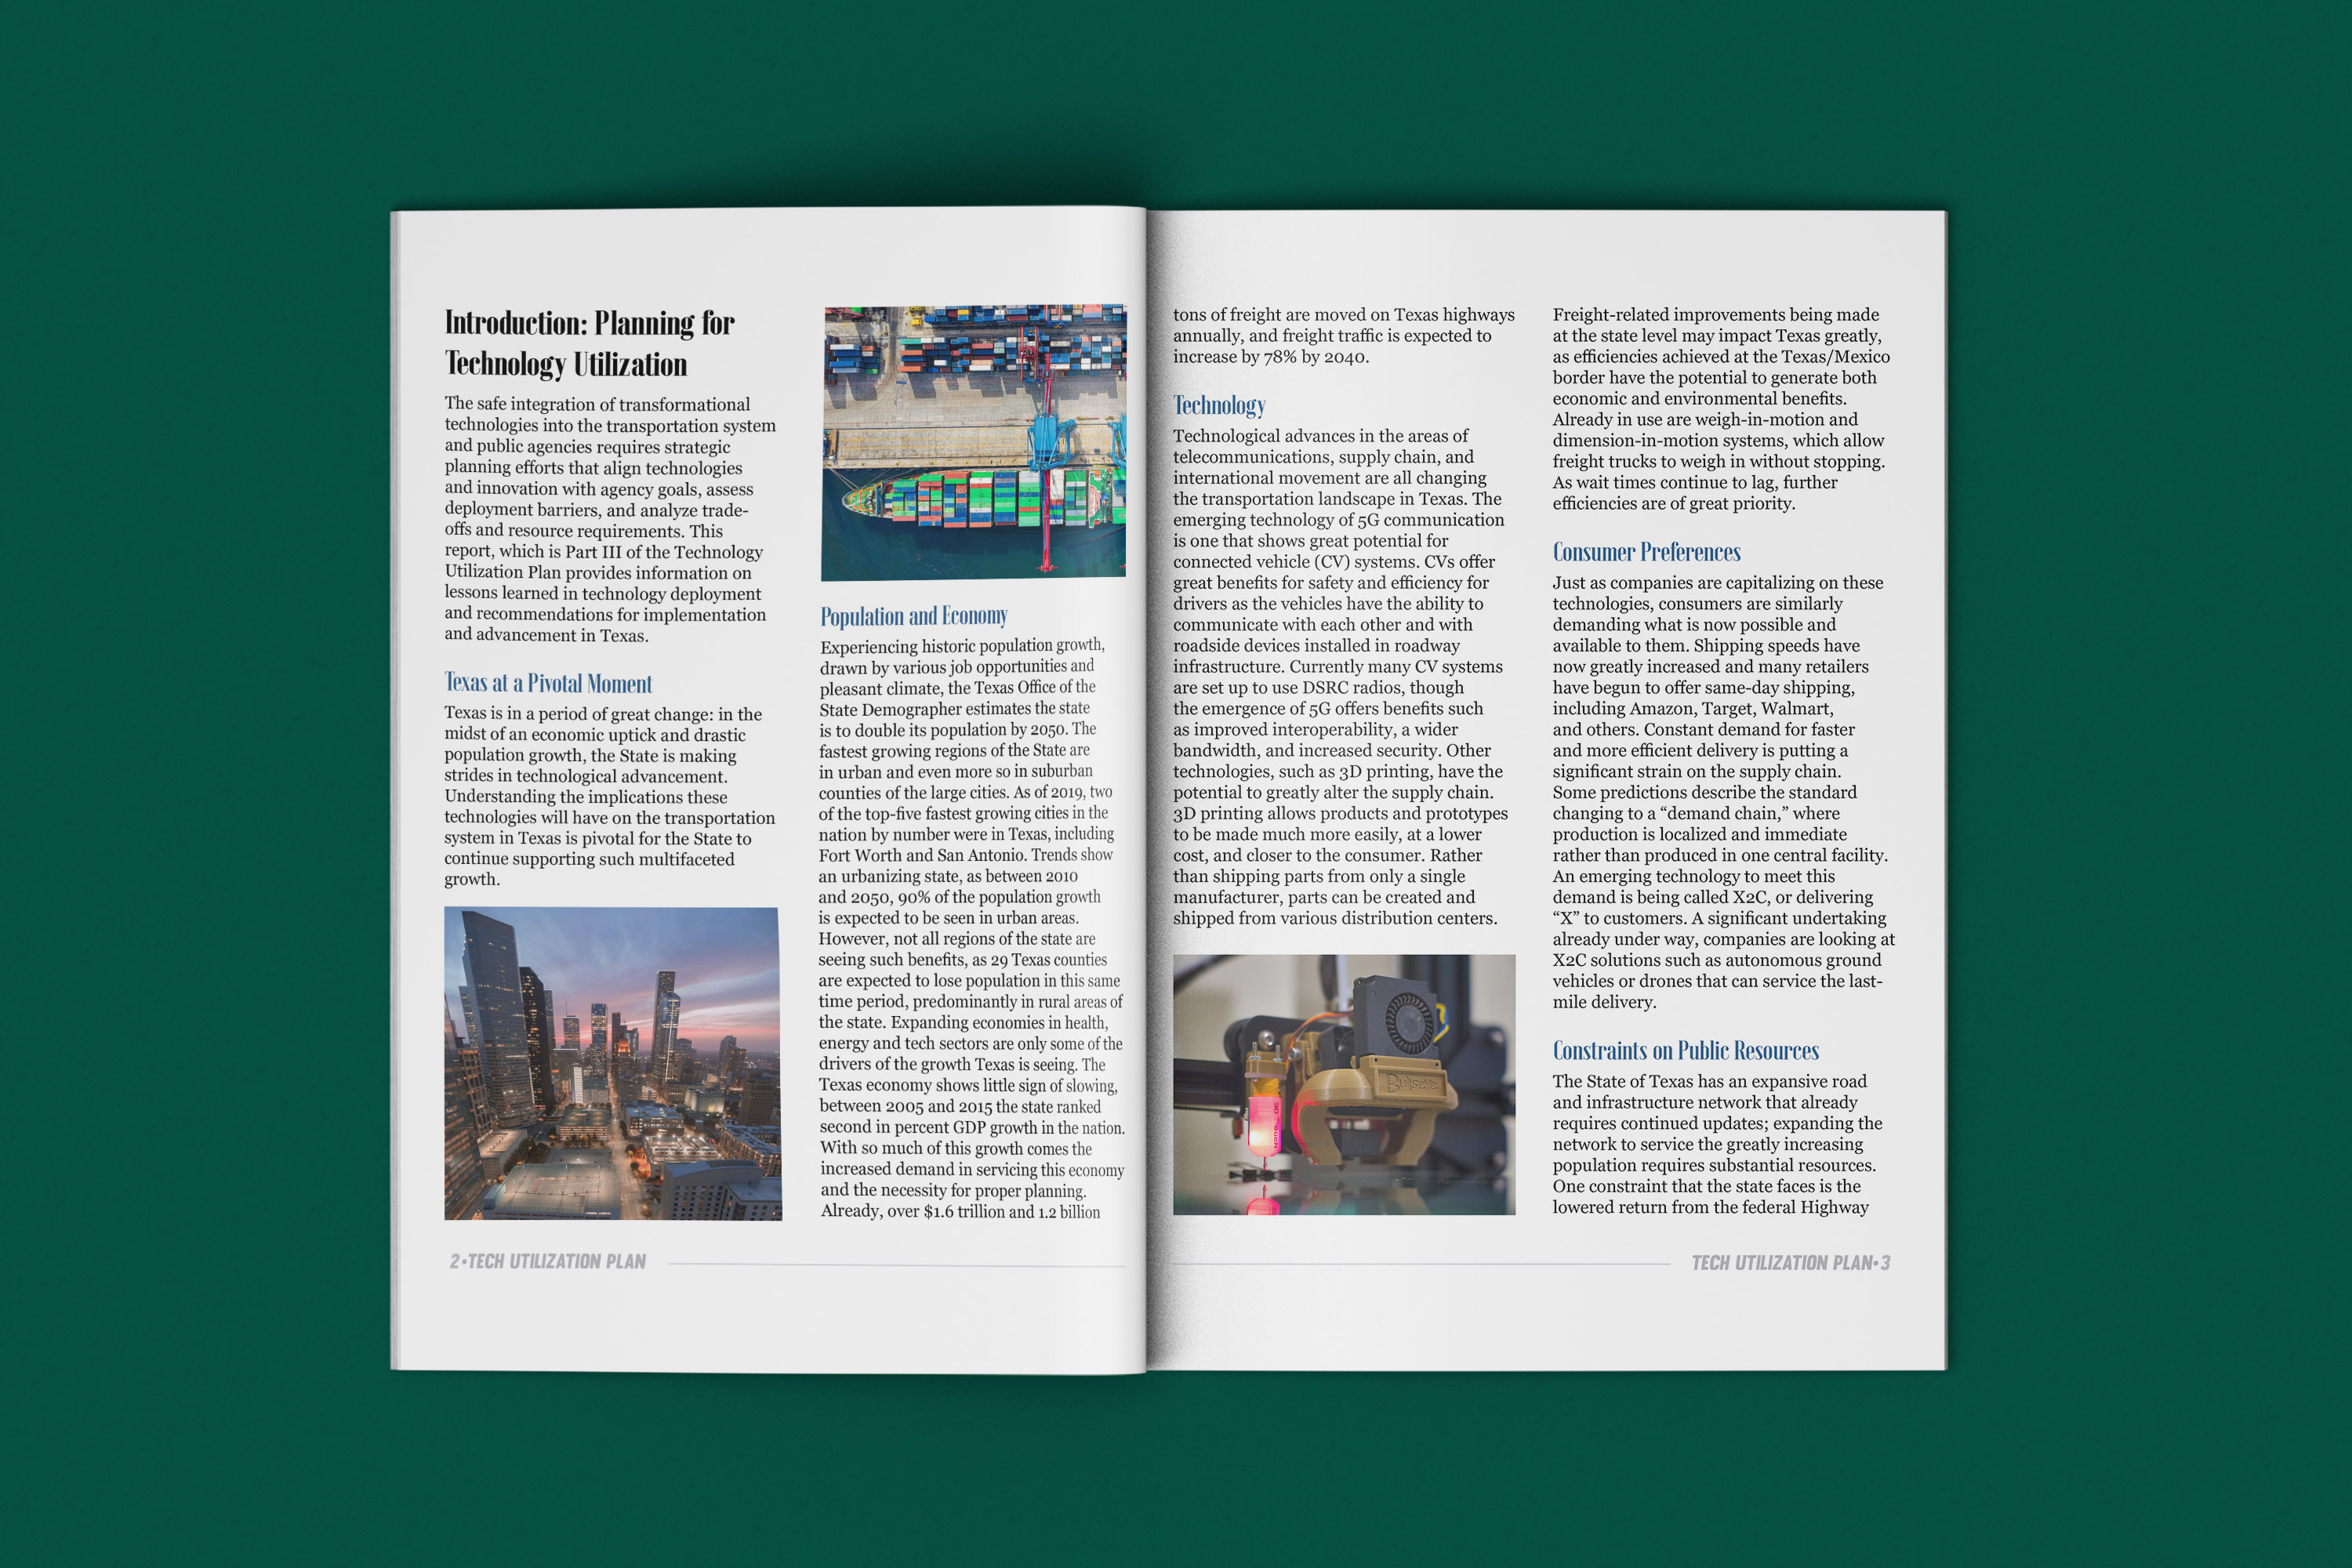Click the line 'tons of freight are moved on Texas highways'

pos(1344,315)
